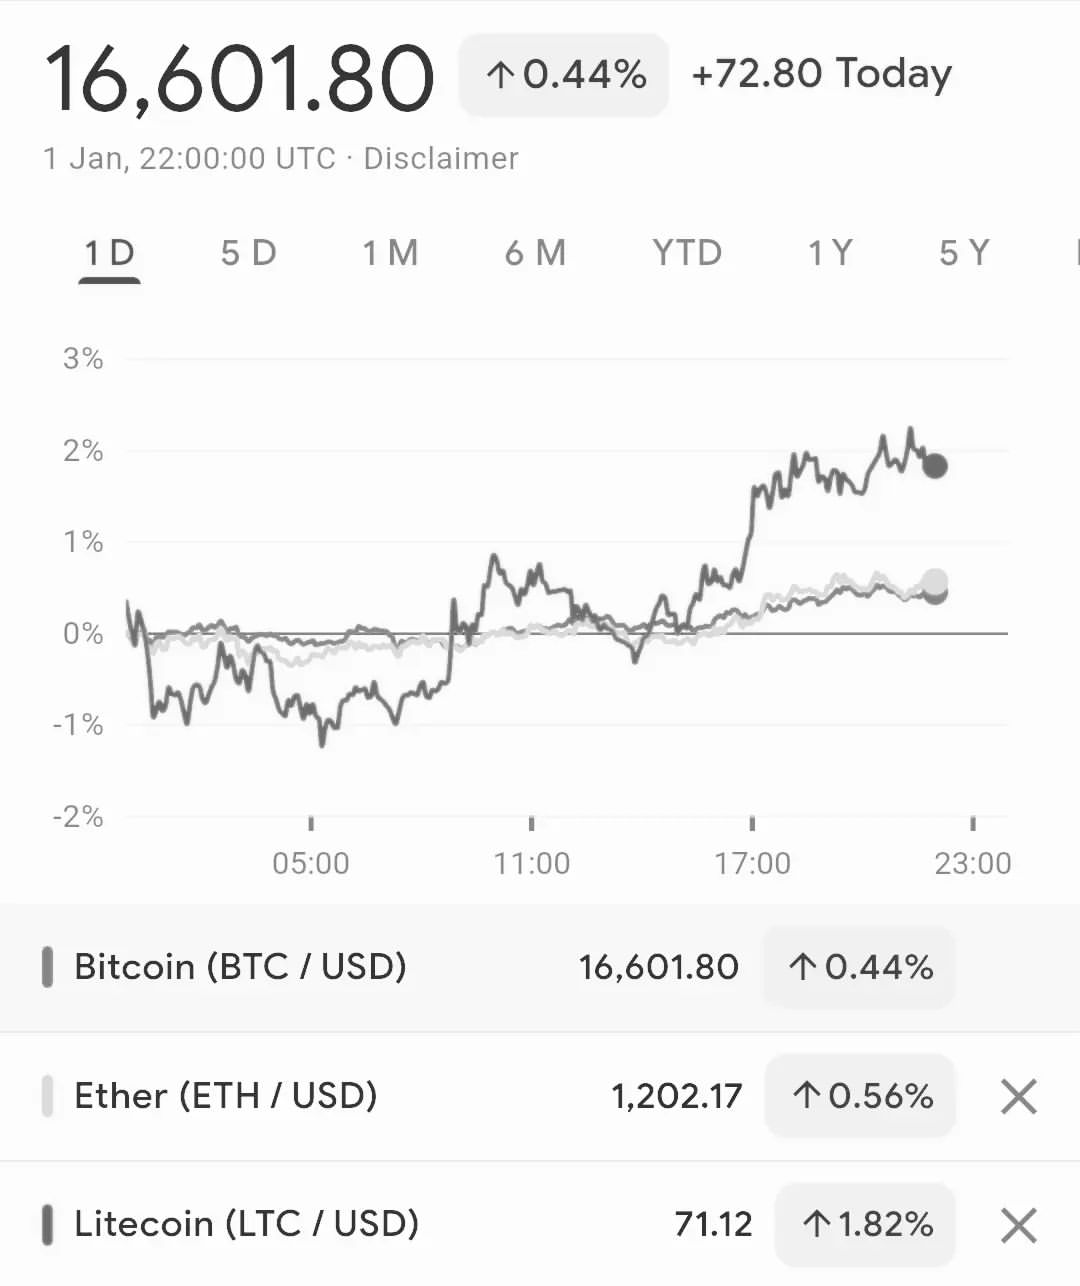The image size is (1080, 1286).
Task: Switch to the 5 D time range
Action: pyautogui.click(x=248, y=254)
